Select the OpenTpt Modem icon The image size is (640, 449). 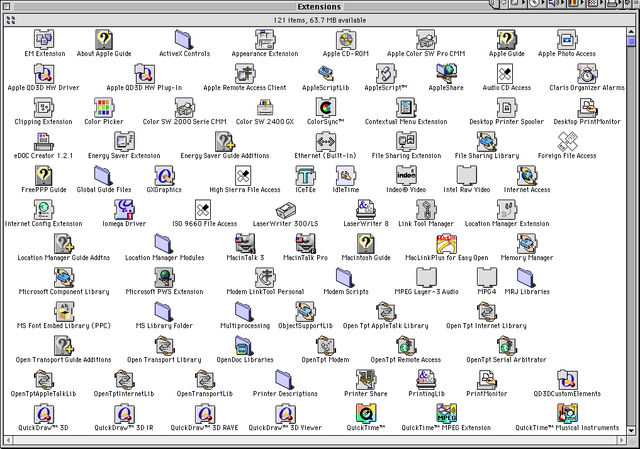(325, 345)
